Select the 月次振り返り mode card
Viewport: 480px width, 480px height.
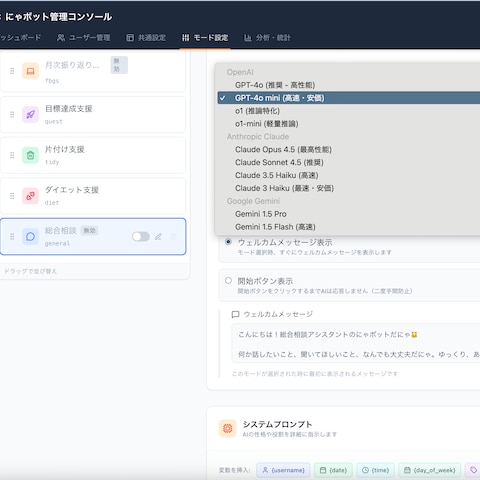tap(93, 71)
